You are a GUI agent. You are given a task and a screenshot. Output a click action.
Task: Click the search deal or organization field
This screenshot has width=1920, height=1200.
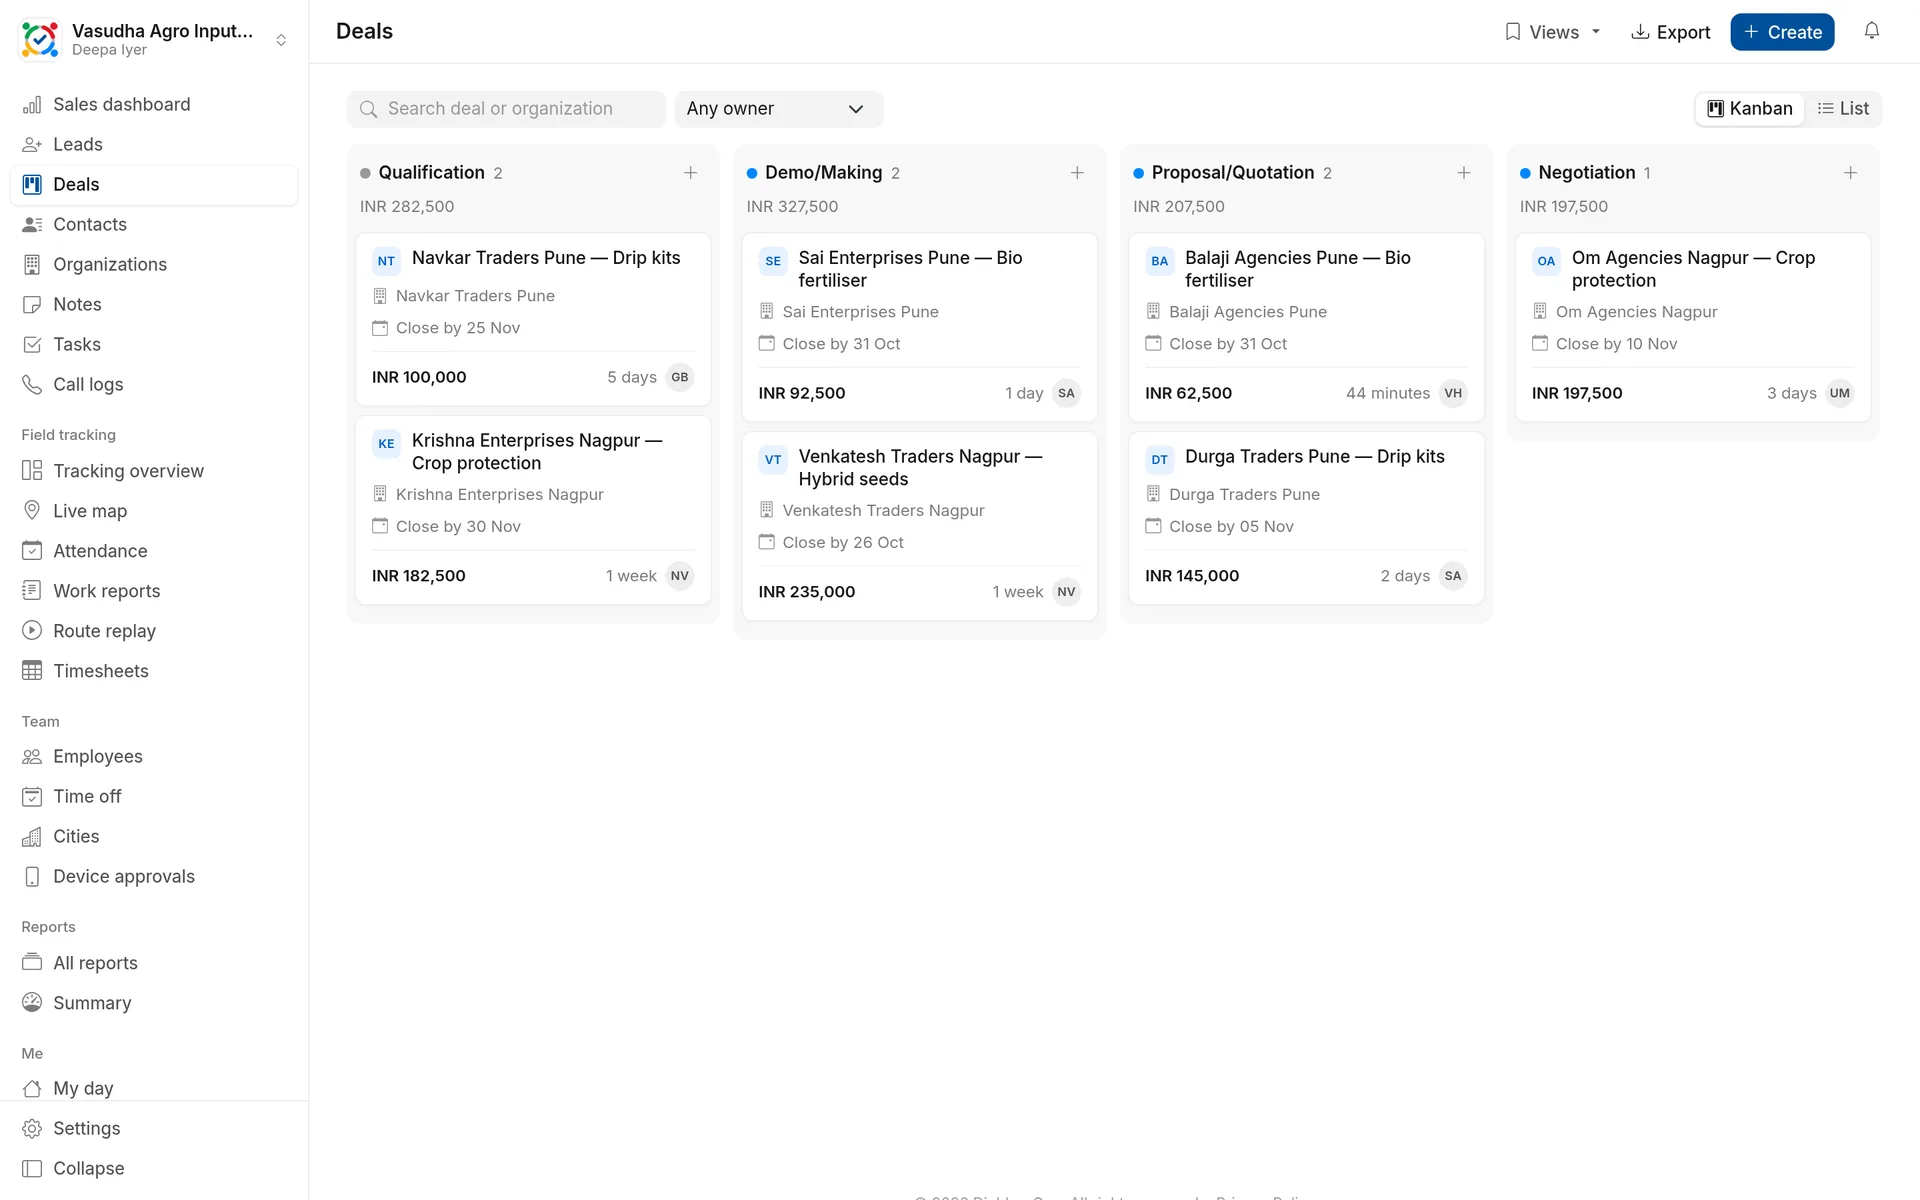point(506,109)
